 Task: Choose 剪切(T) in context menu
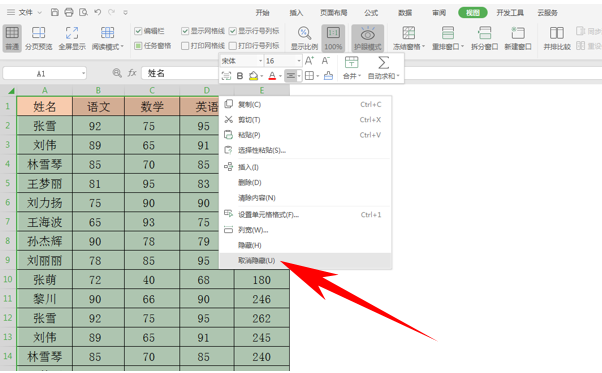305,120
